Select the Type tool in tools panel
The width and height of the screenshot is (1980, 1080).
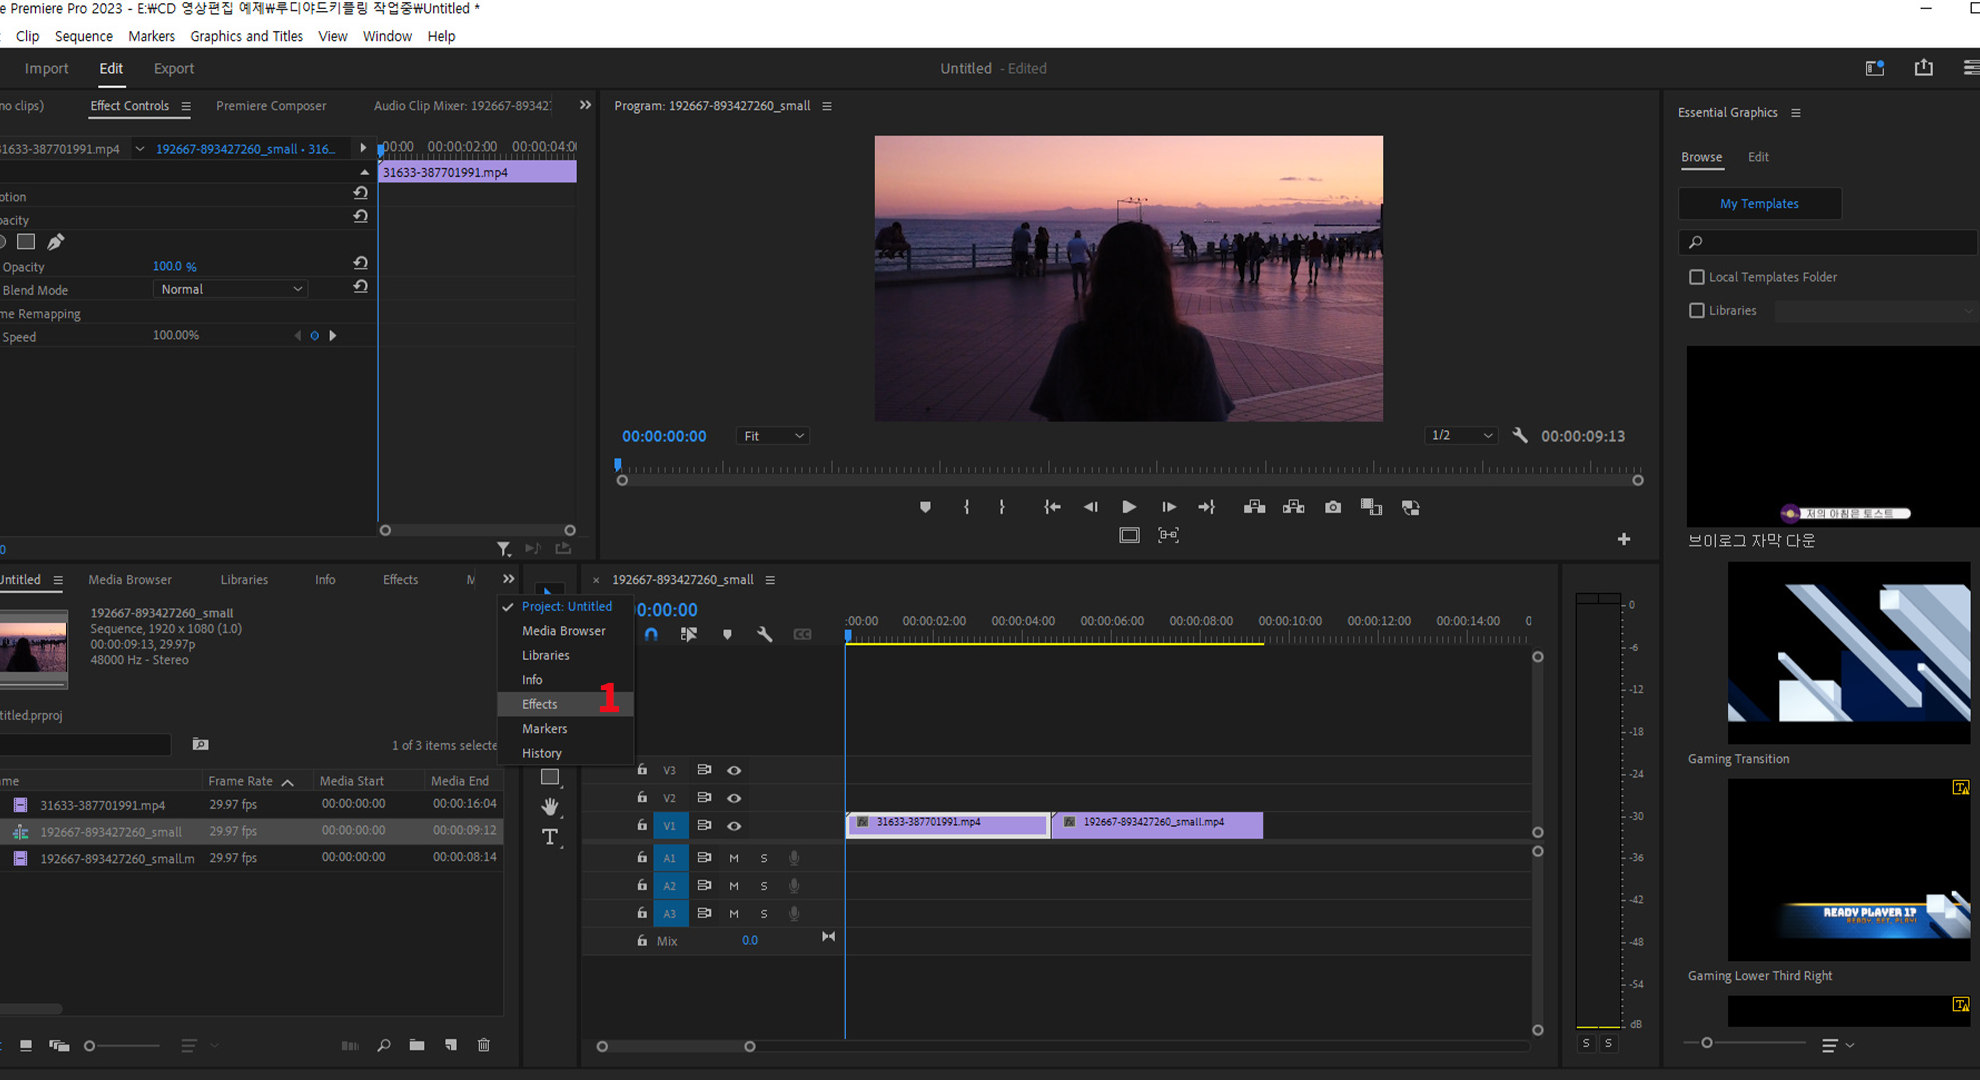[x=550, y=837]
